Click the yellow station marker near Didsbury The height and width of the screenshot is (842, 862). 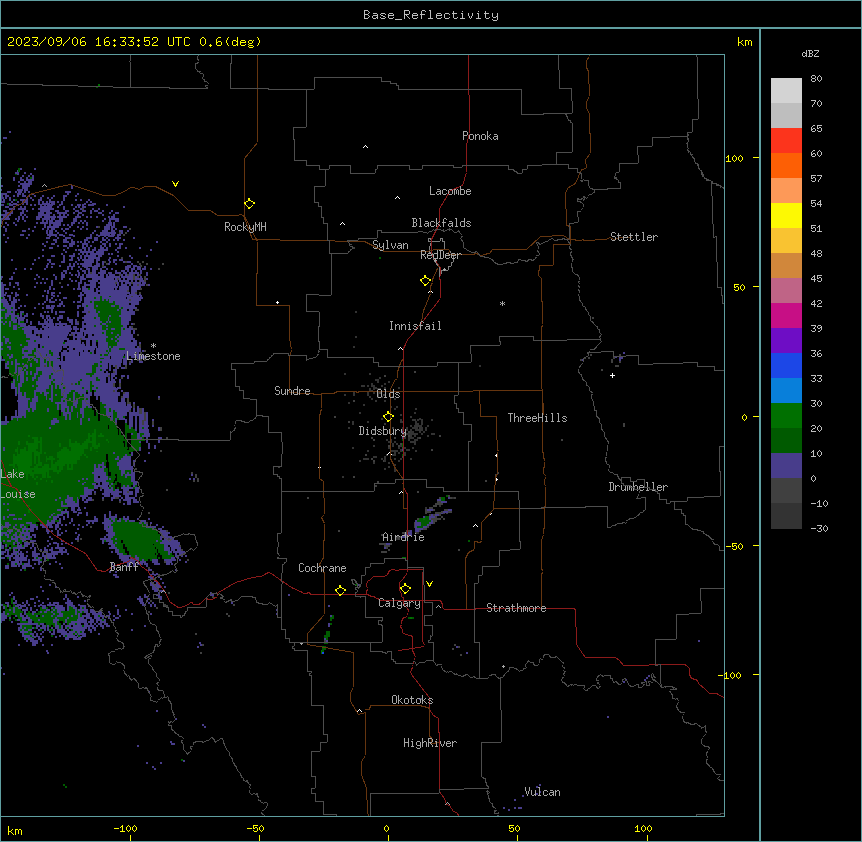[389, 417]
